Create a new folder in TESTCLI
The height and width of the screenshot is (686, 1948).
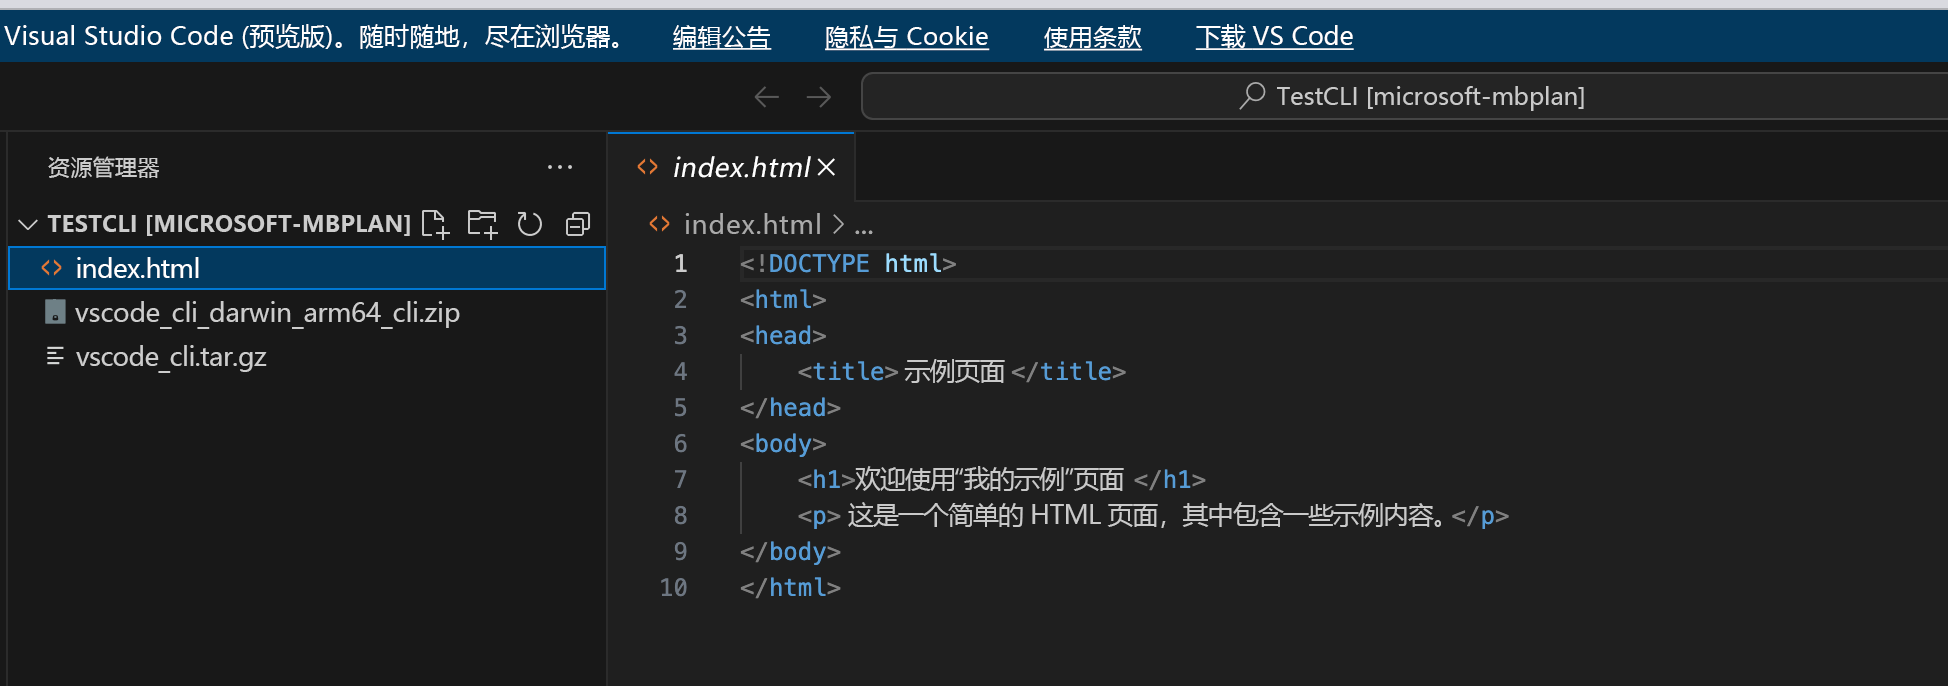[483, 224]
